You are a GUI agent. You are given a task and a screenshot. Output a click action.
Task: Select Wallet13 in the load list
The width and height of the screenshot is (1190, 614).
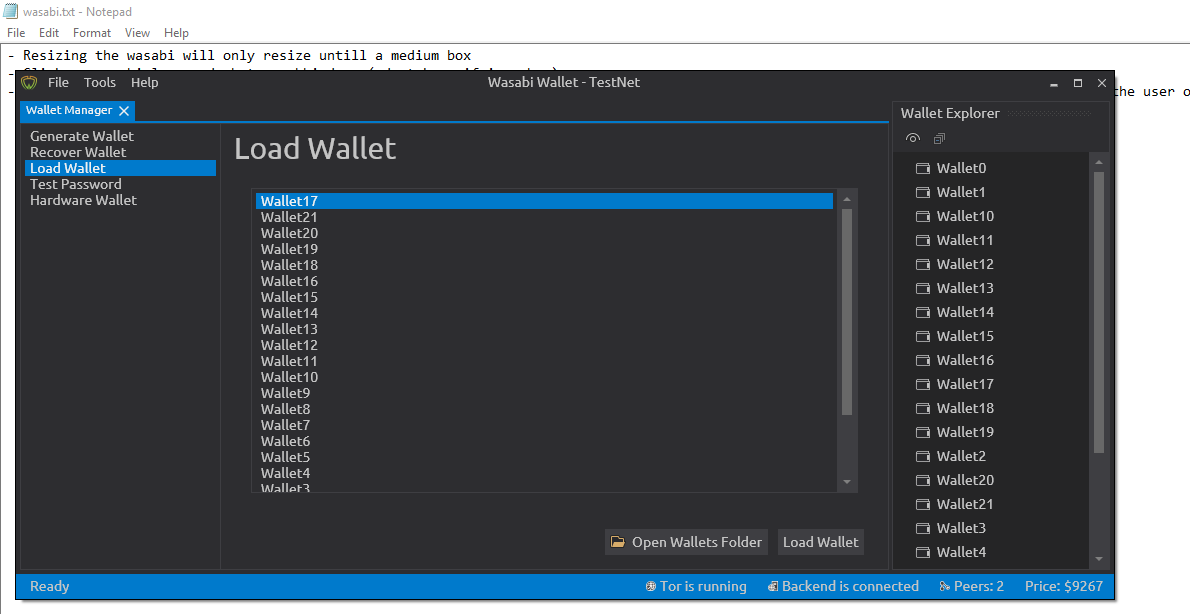click(544, 329)
